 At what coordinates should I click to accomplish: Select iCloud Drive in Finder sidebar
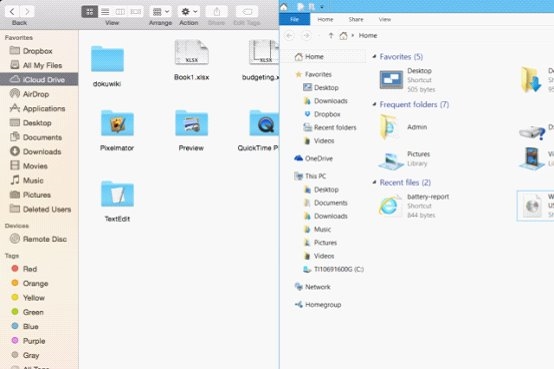pyautogui.click(x=39, y=80)
